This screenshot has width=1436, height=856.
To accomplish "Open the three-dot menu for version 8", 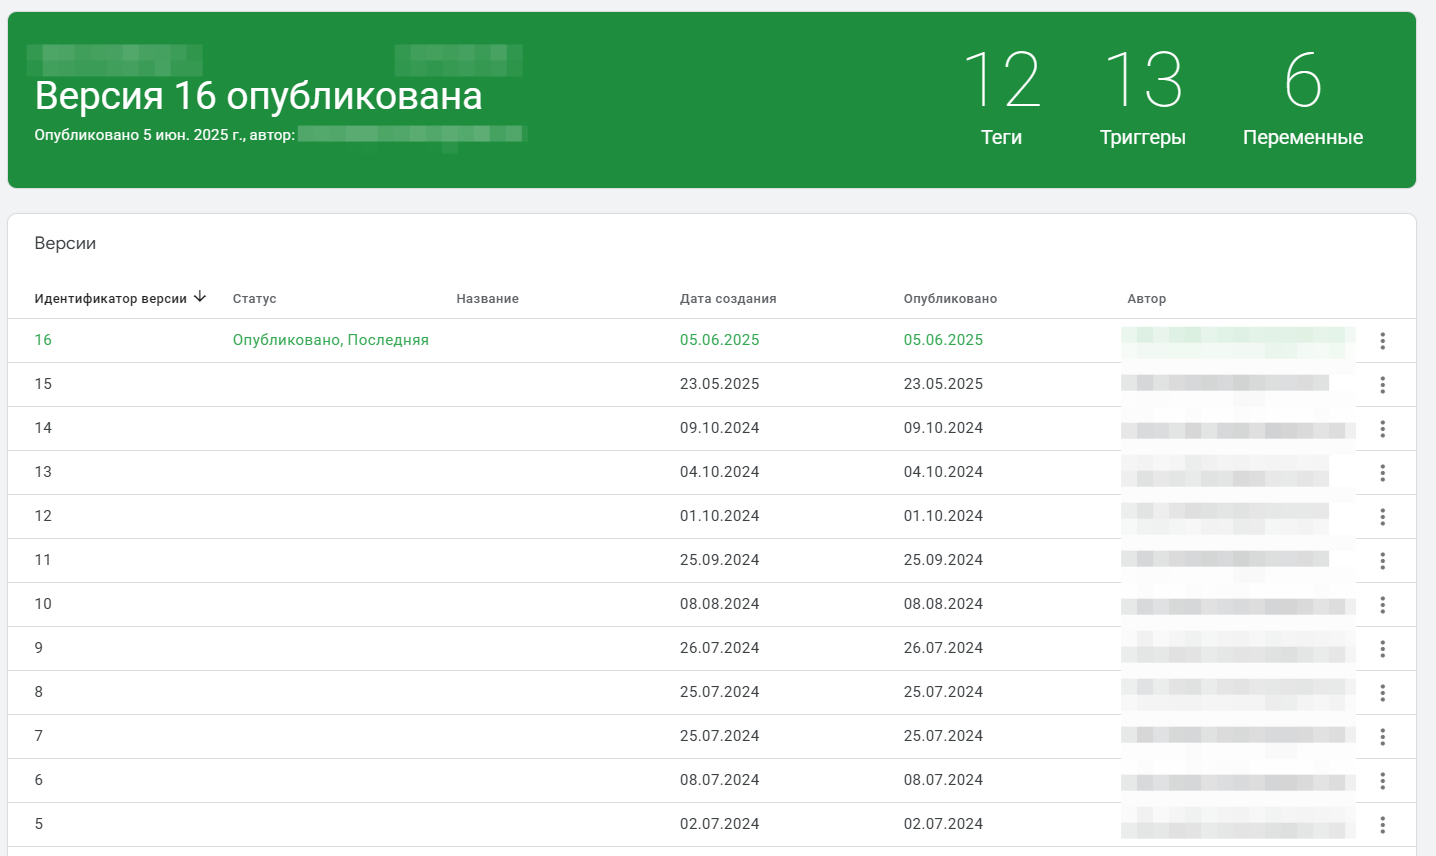I will 1383,692.
